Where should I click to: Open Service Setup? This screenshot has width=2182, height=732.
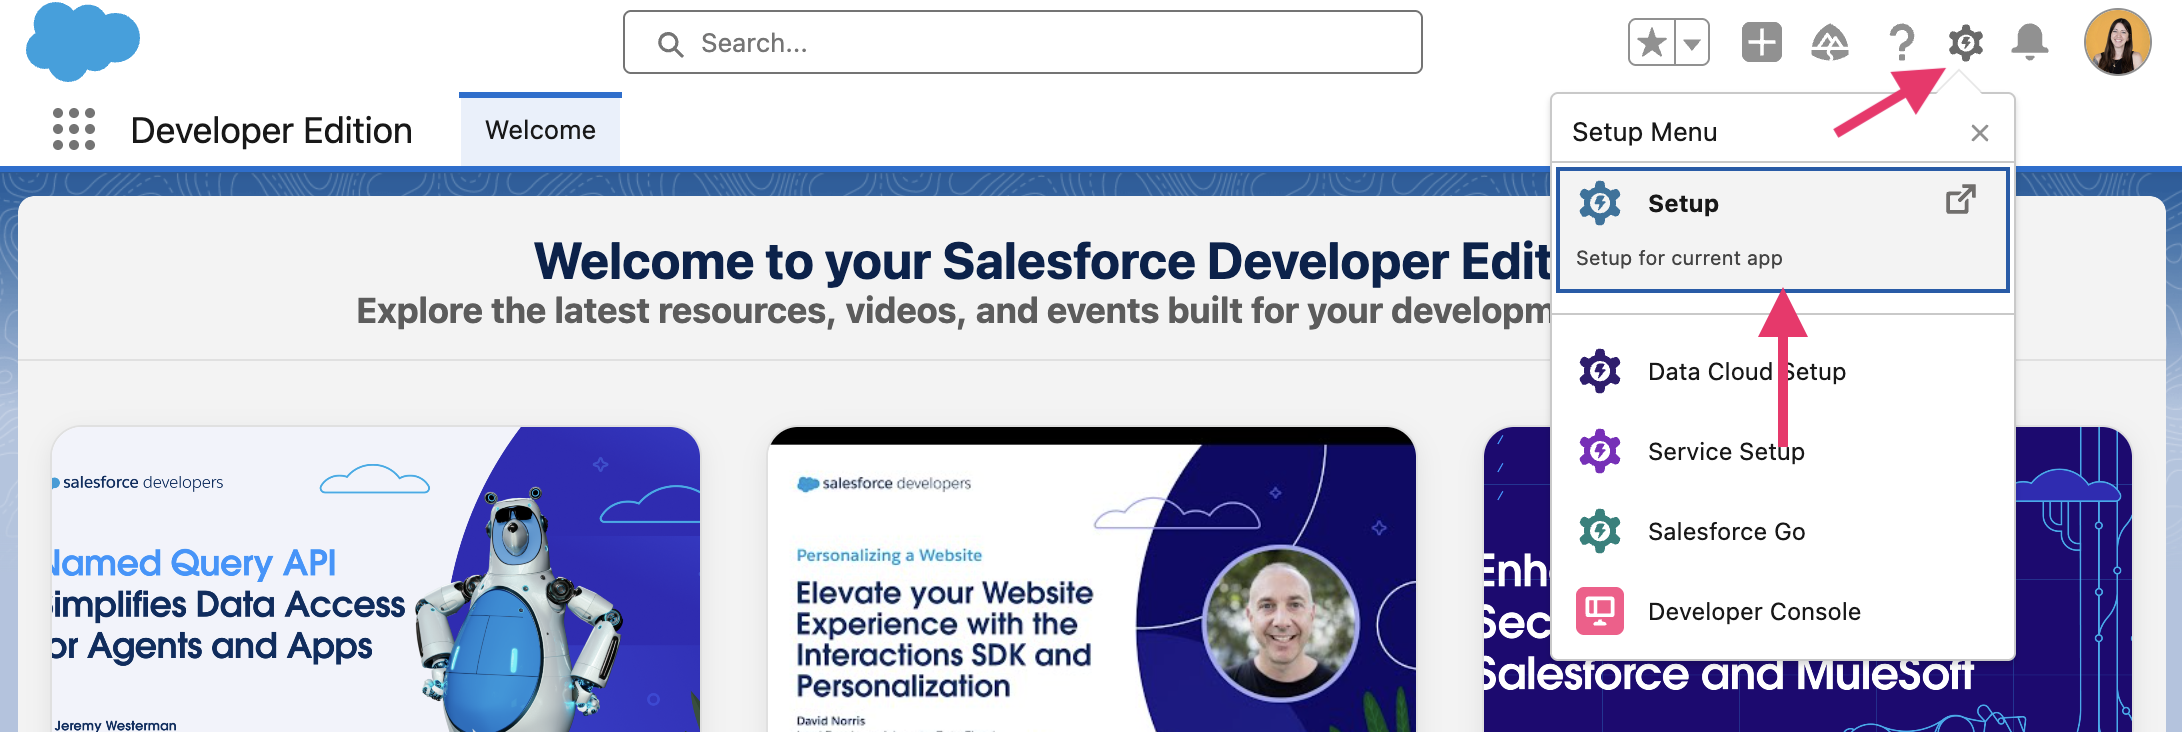pyautogui.click(x=1783, y=452)
